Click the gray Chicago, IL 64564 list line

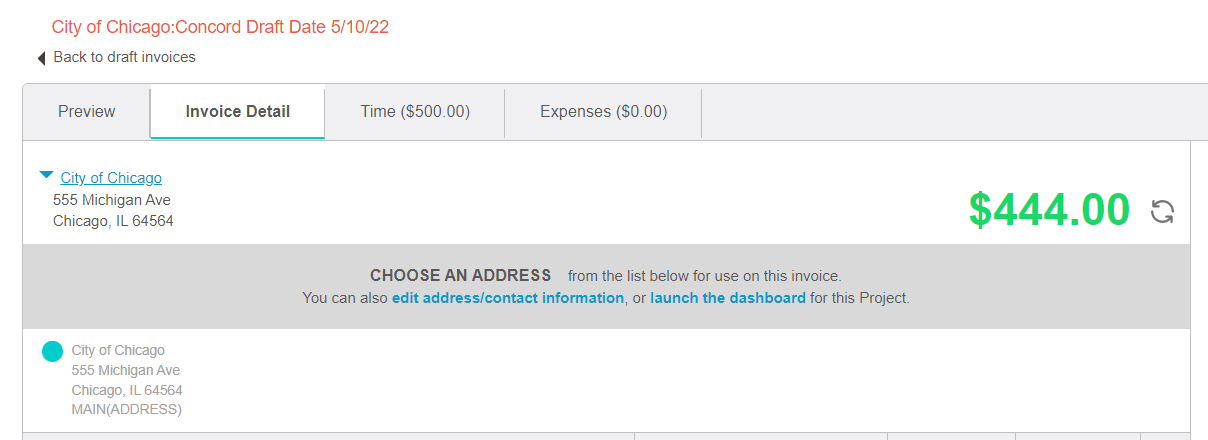pyautogui.click(x=127, y=390)
